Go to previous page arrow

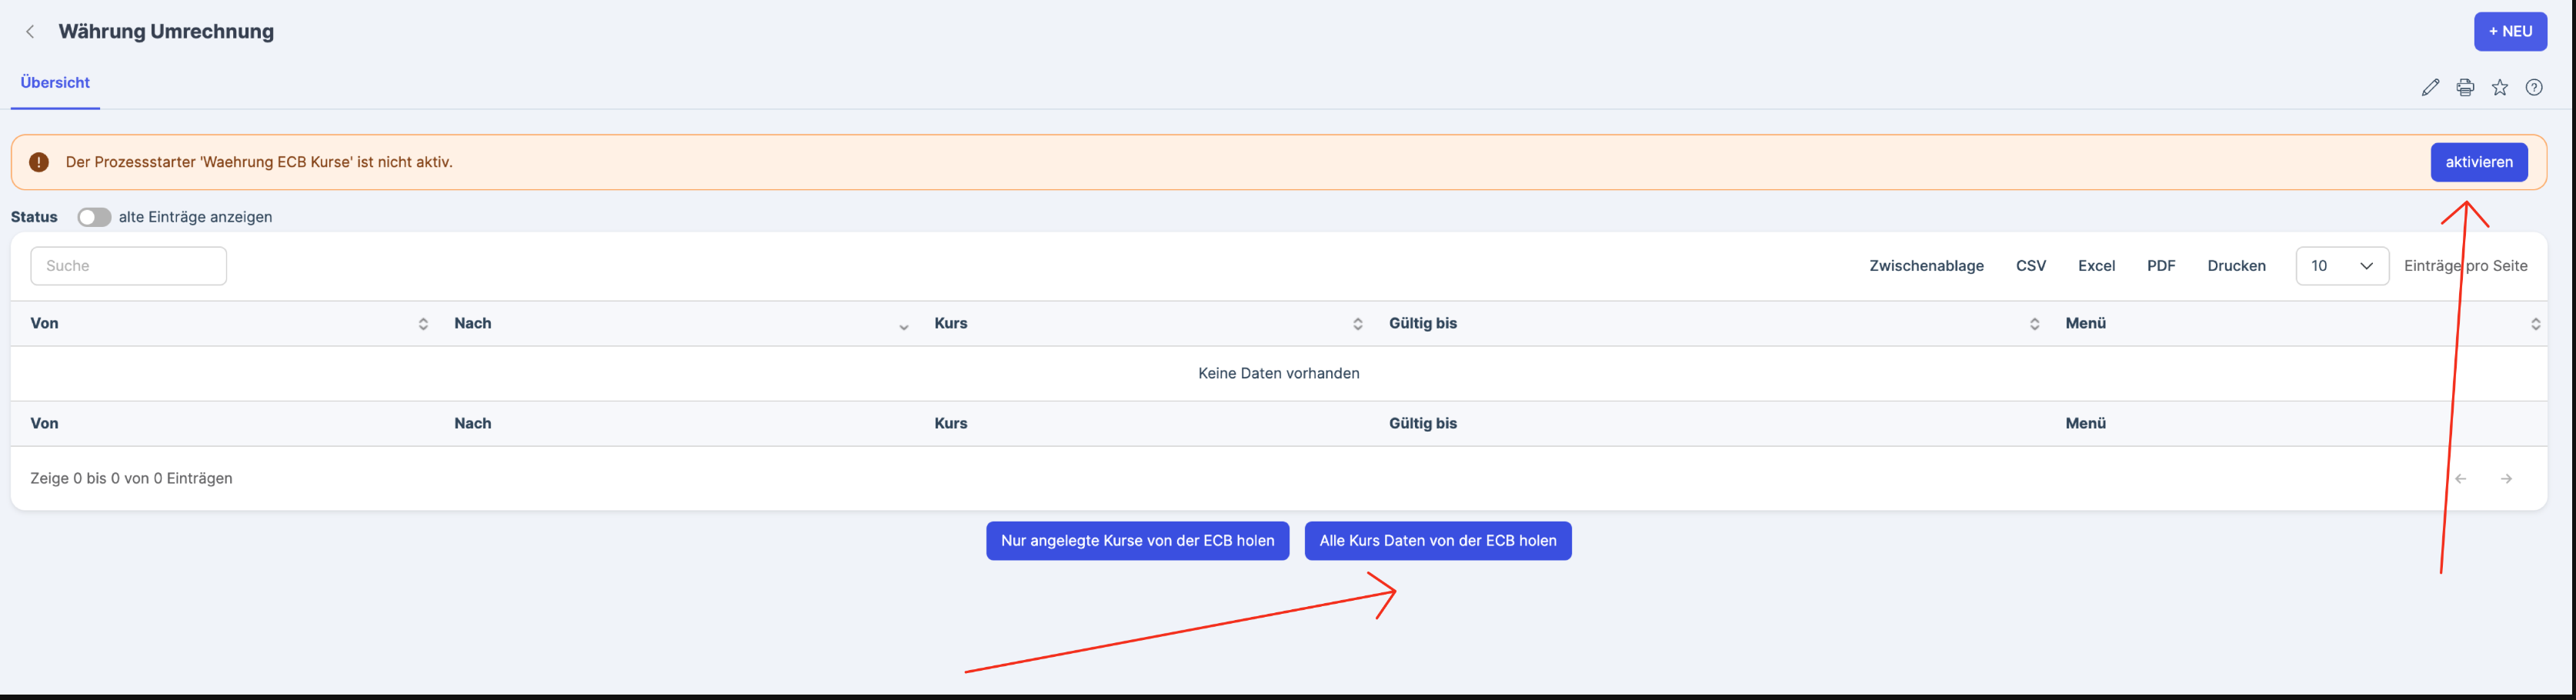click(x=2461, y=479)
